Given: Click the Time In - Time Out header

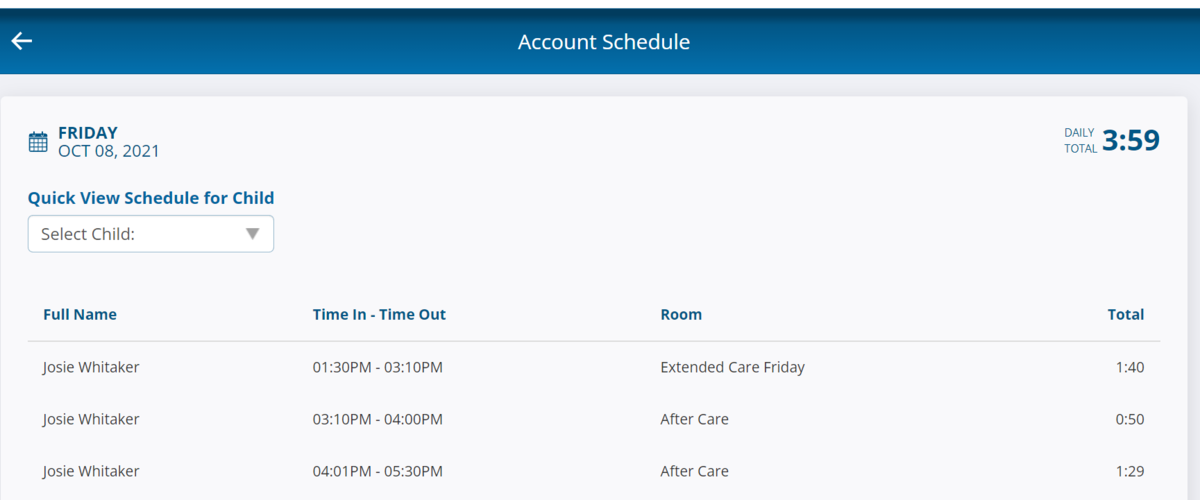Looking at the screenshot, I should (x=379, y=314).
